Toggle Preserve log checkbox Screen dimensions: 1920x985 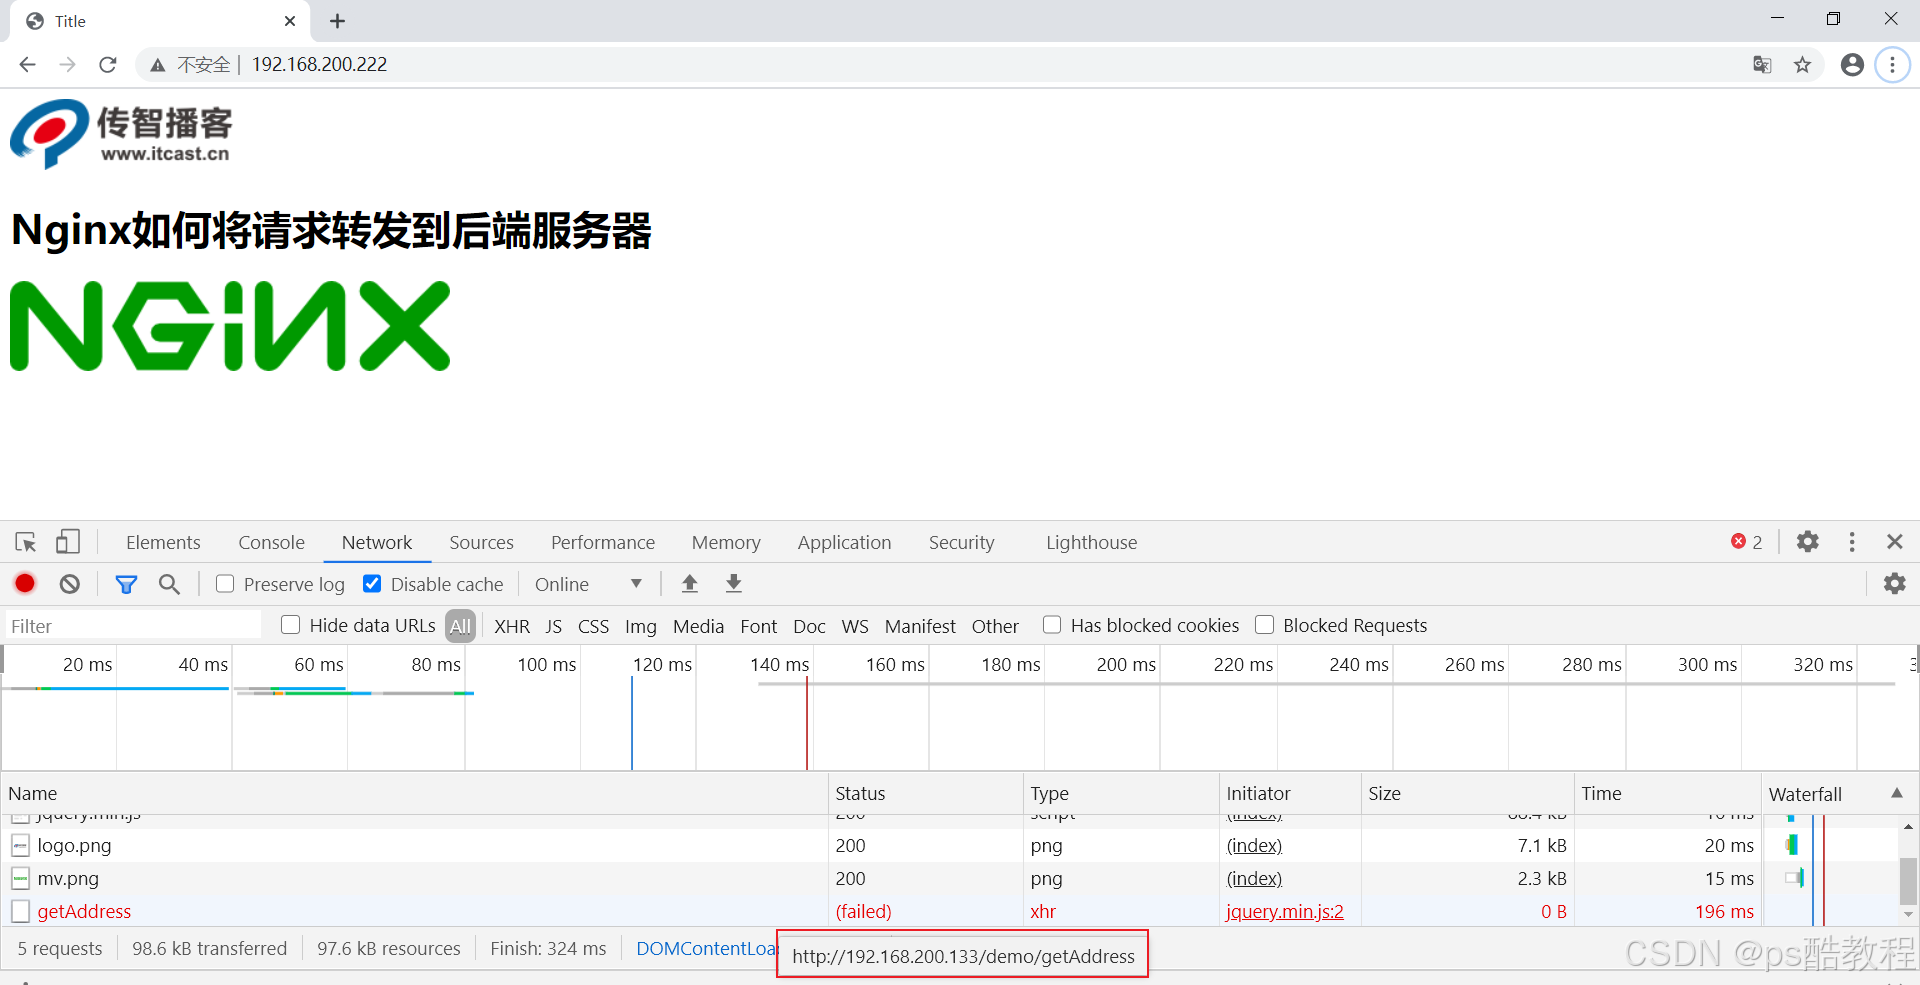tap(225, 584)
